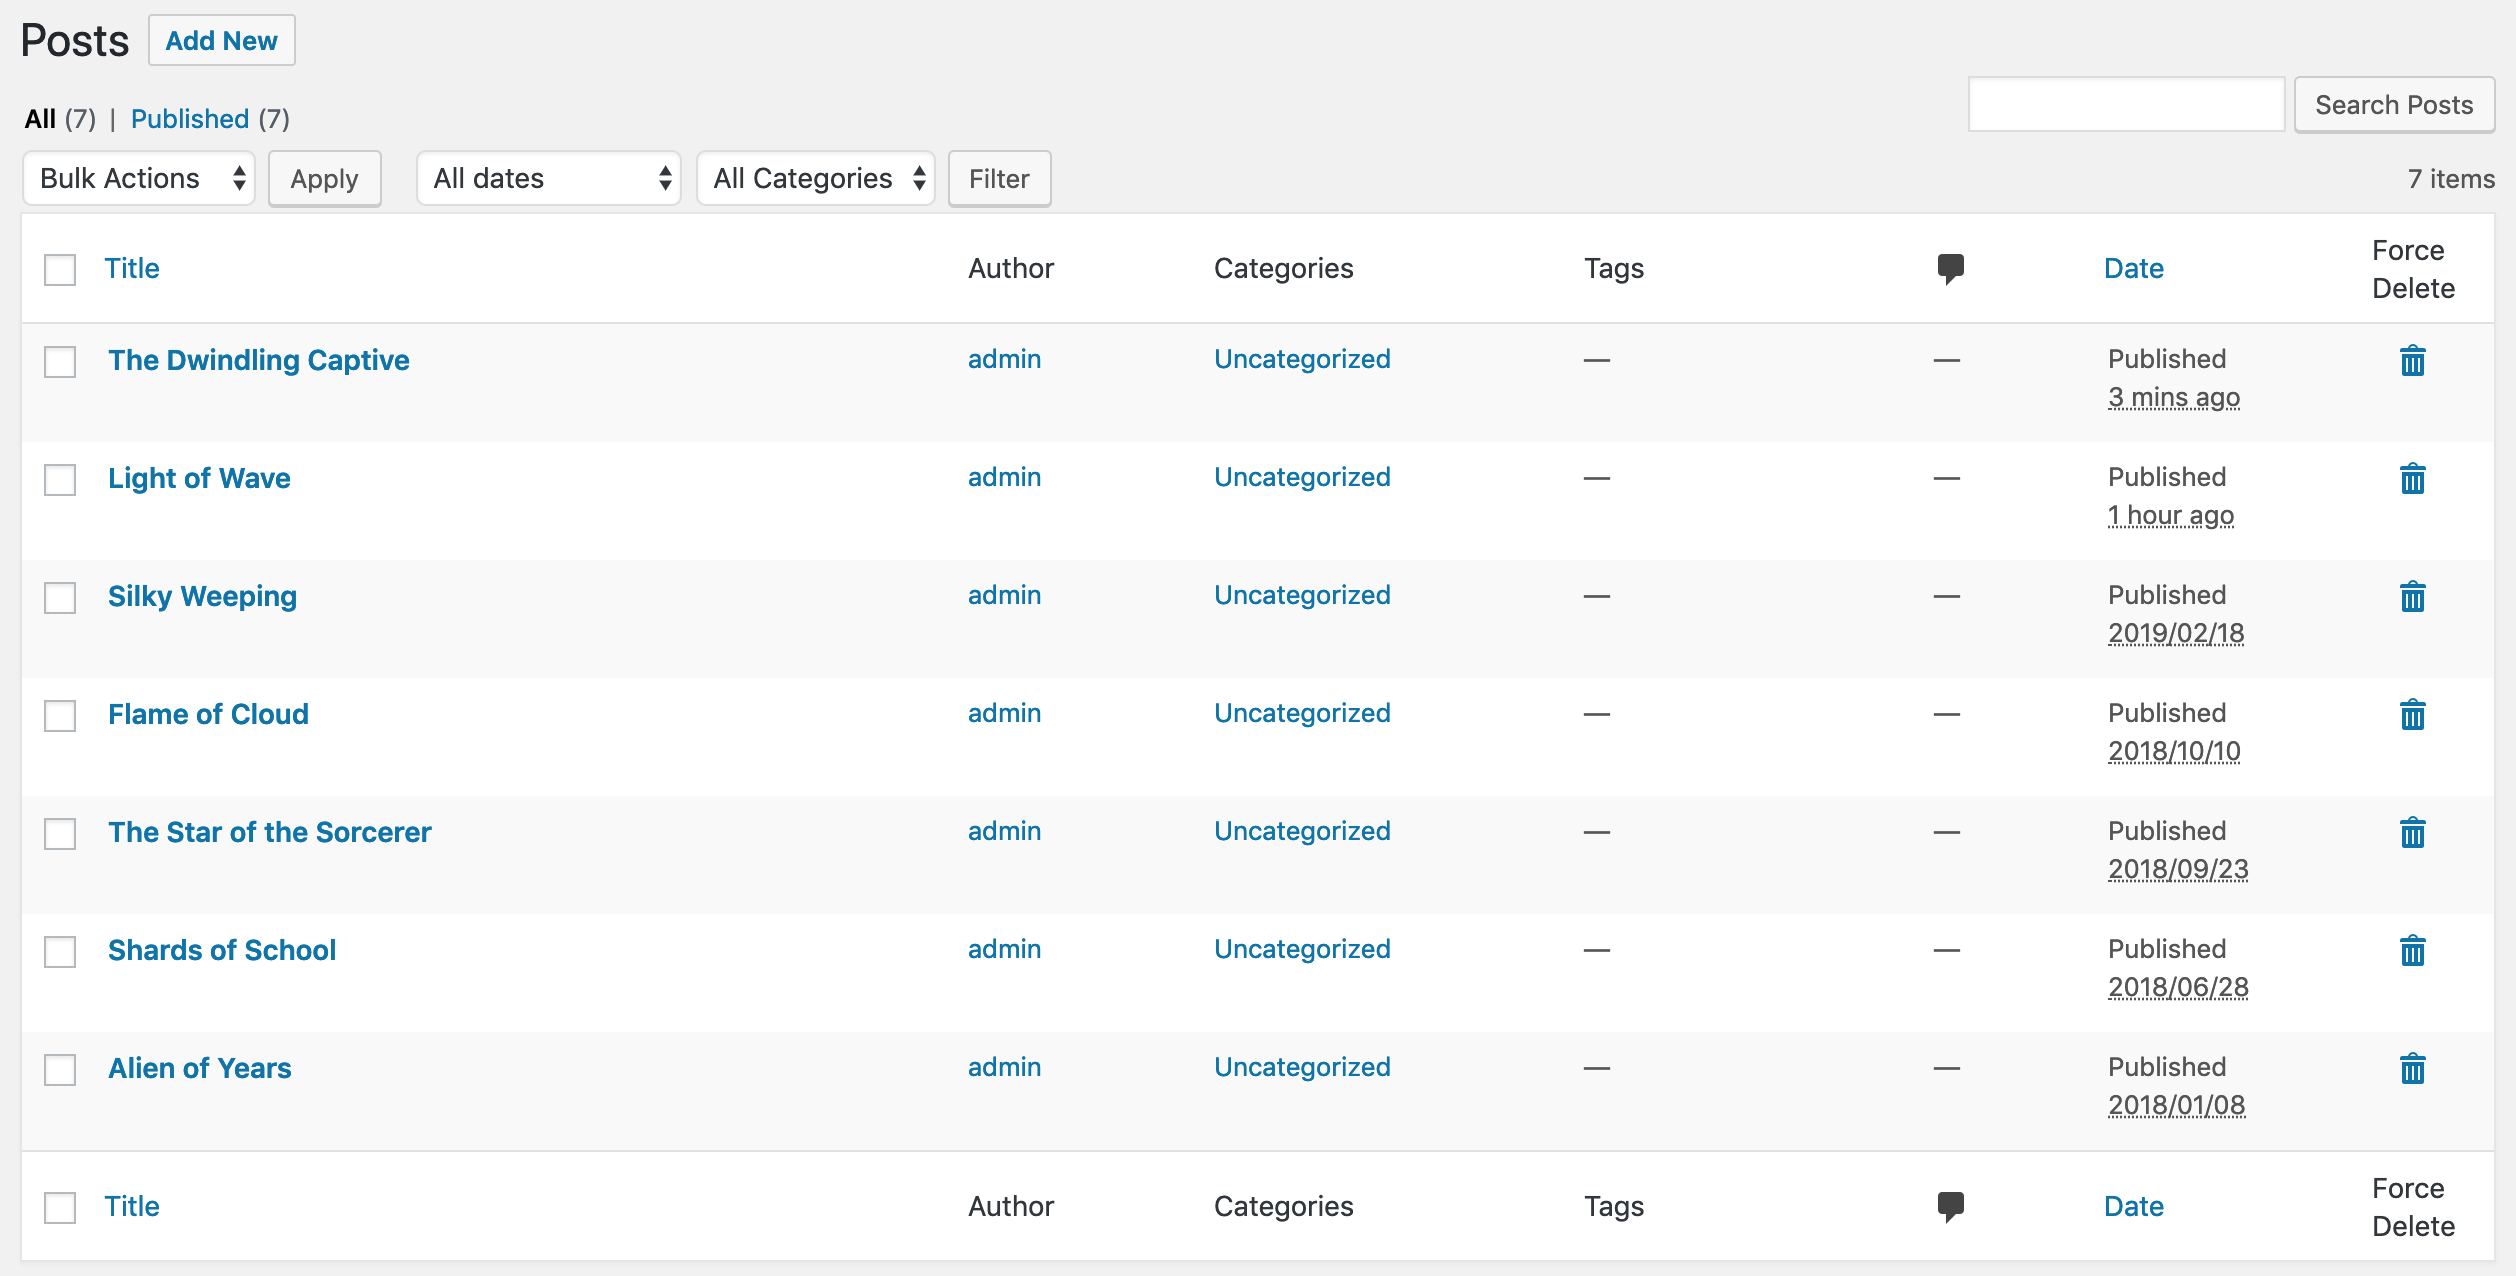The image size is (2516, 1276).
Task: Toggle the checkbox for 'The Dwindling Captive'
Action: point(60,361)
